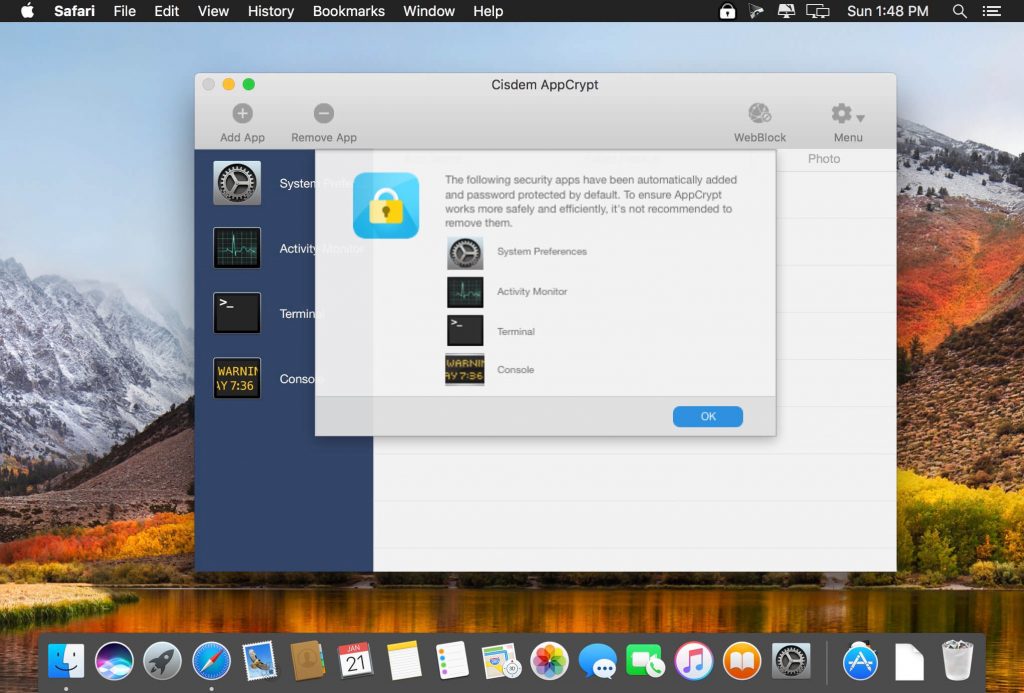1024x693 pixels.
Task: Open the Menu gear dropdown
Action: coord(842,113)
